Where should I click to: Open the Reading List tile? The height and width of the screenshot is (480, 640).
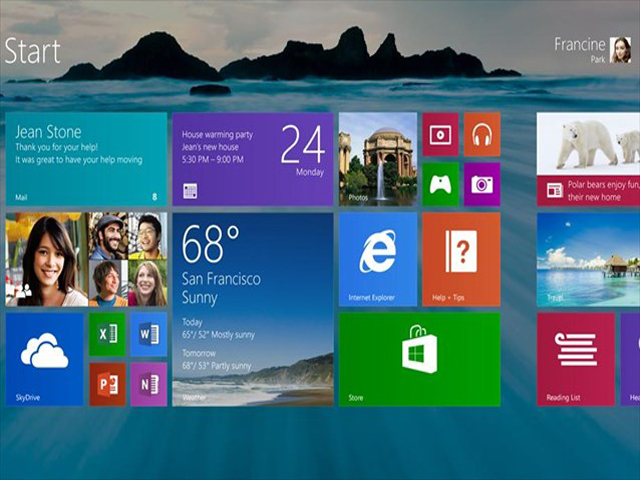tap(575, 359)
